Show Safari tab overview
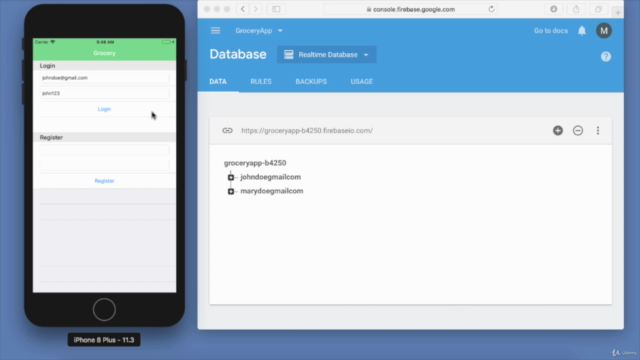 [598, 9]
